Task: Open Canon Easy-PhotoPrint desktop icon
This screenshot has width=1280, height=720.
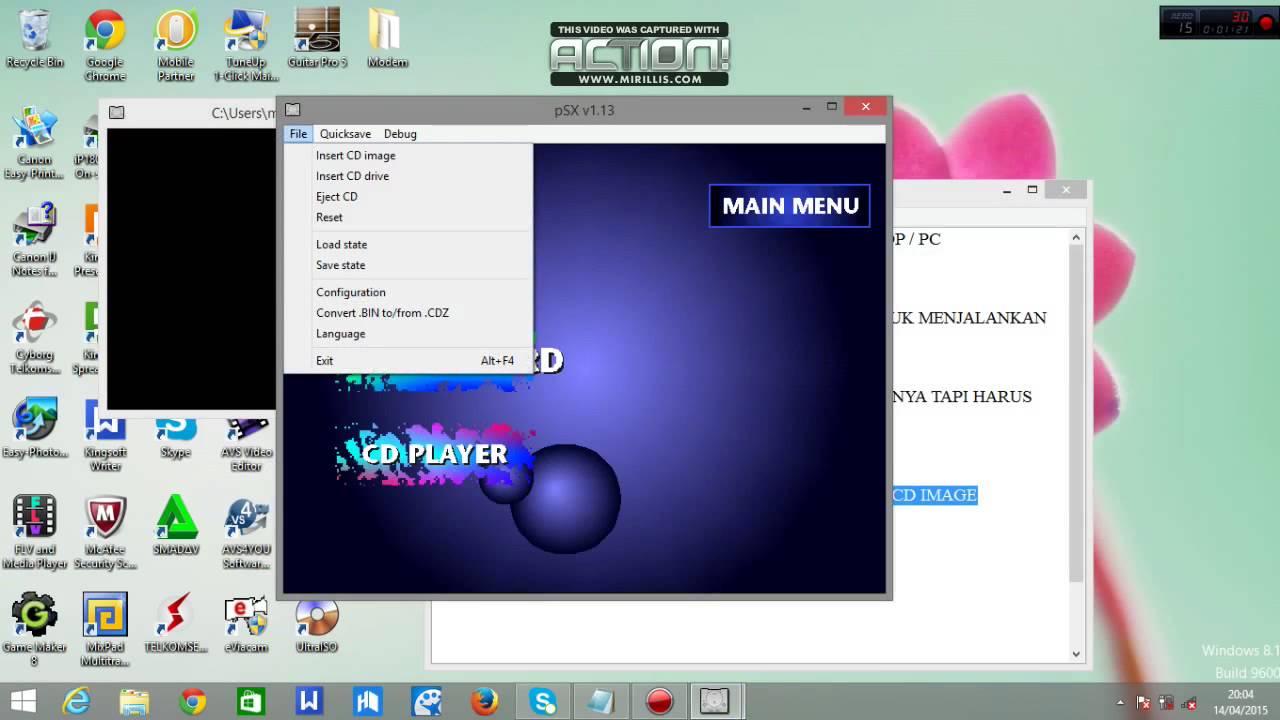Action: pos(34,143)
